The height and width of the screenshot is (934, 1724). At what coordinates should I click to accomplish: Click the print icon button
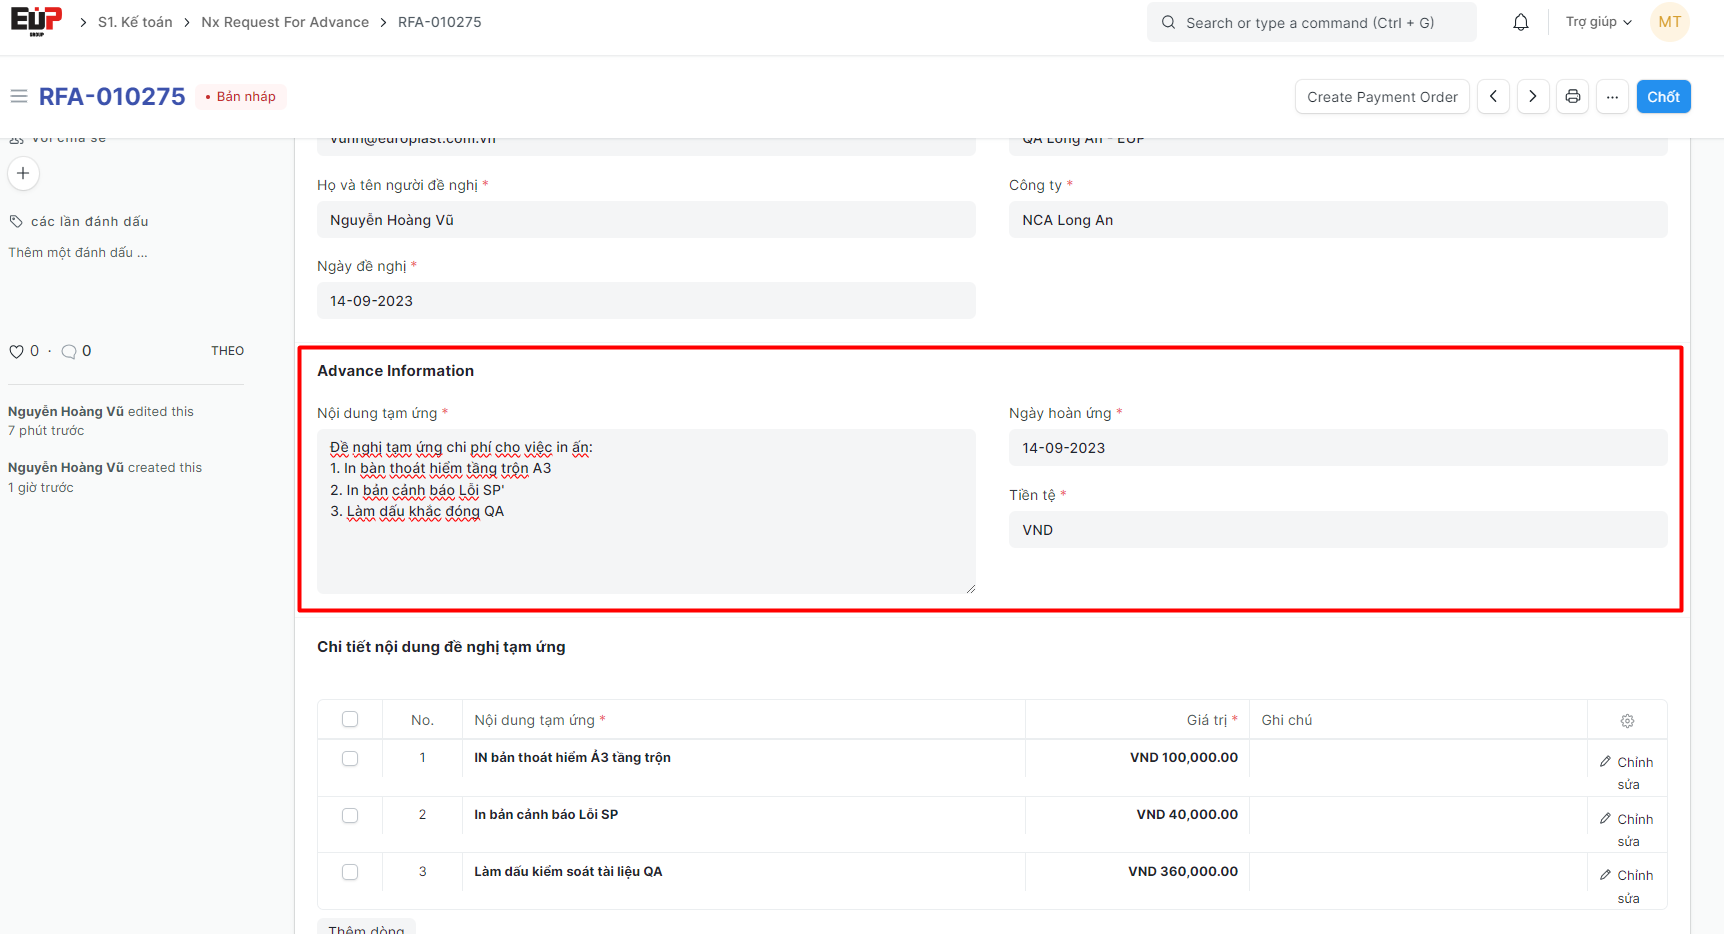(x=1572, y=97)
